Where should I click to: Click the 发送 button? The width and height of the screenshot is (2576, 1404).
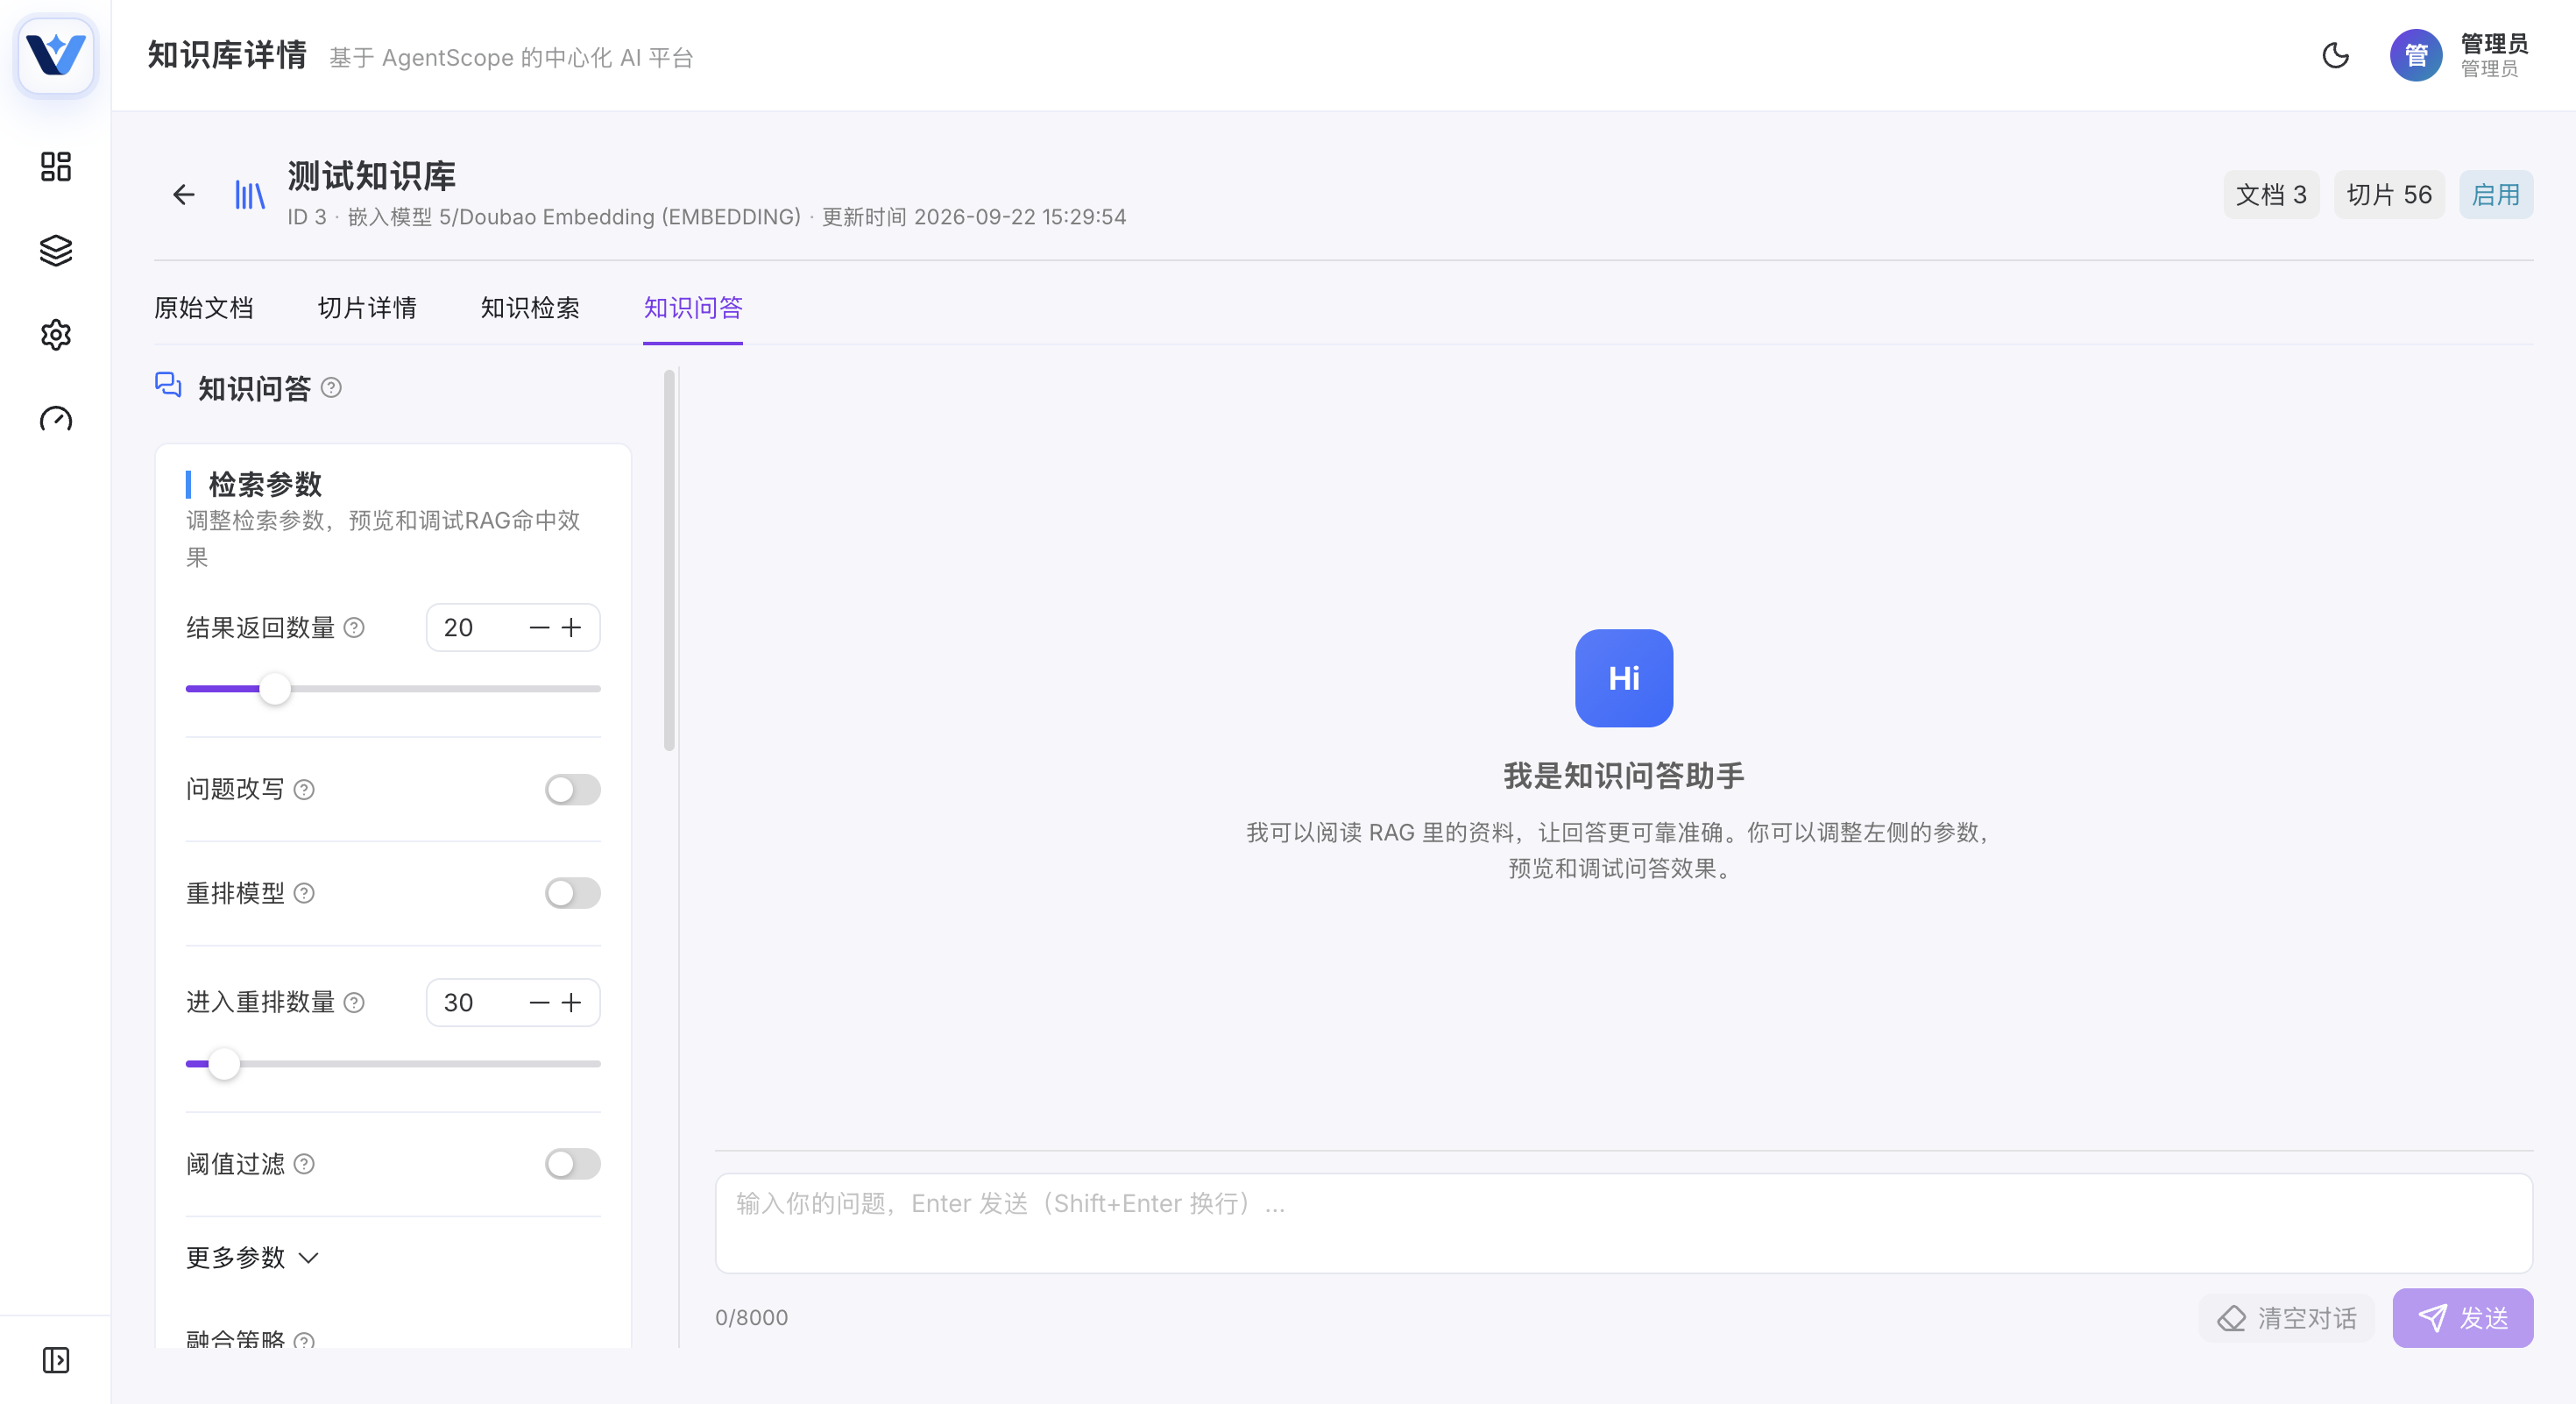click(x=2462, y=1318)
